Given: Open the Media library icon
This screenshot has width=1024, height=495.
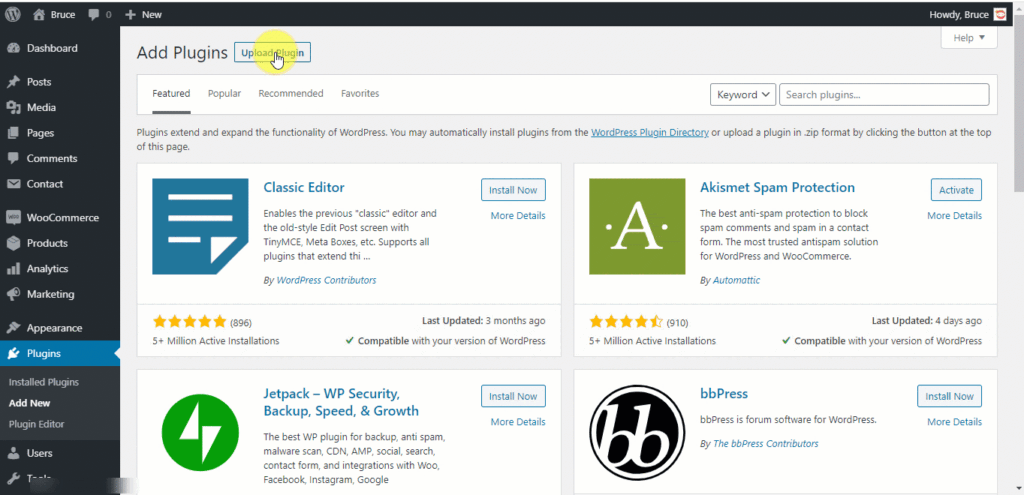Looking at the screenshot, I should click(13, 107).
